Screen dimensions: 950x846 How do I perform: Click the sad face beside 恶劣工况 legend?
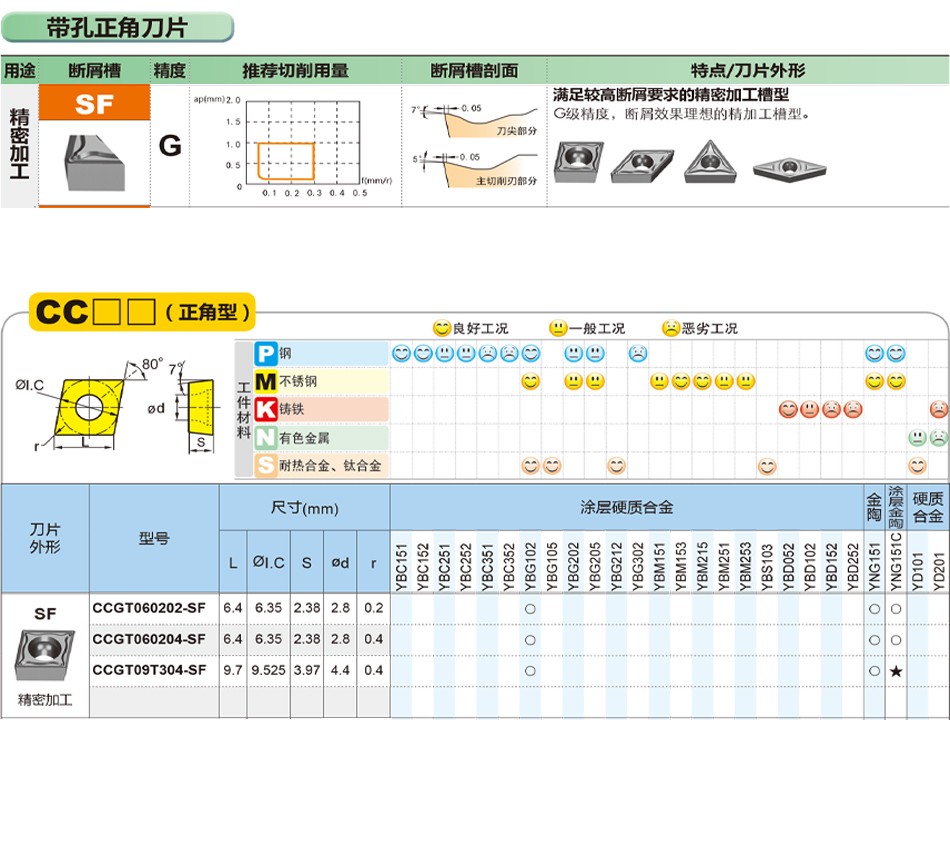pos(671,328)
